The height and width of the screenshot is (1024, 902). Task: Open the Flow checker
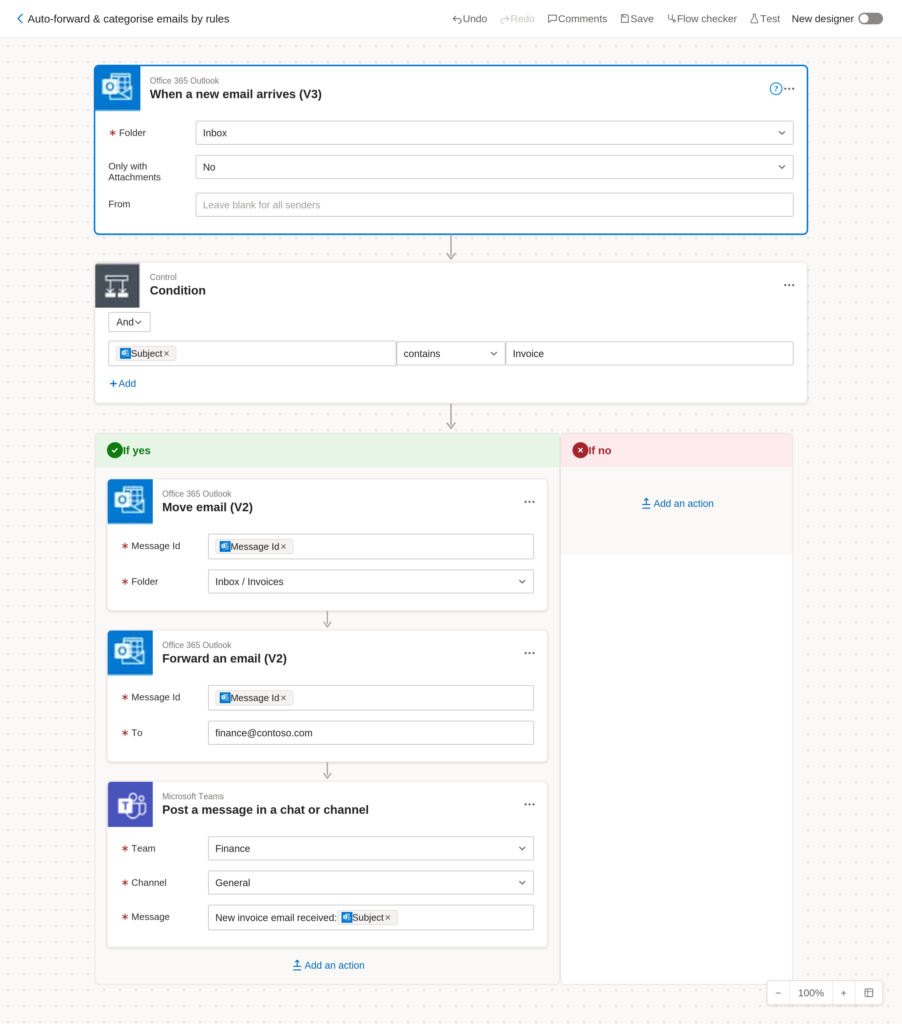coord(702,19)
